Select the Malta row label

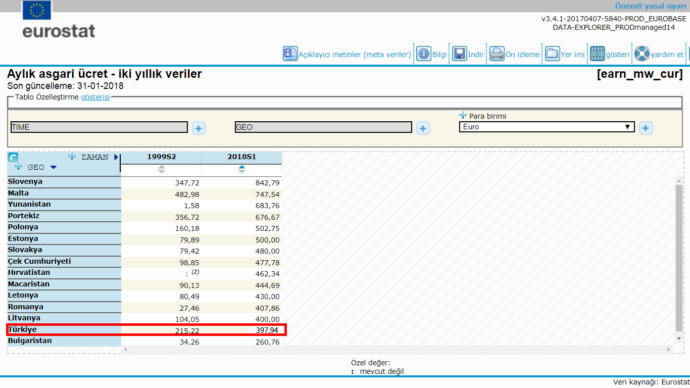pos(18,193)
